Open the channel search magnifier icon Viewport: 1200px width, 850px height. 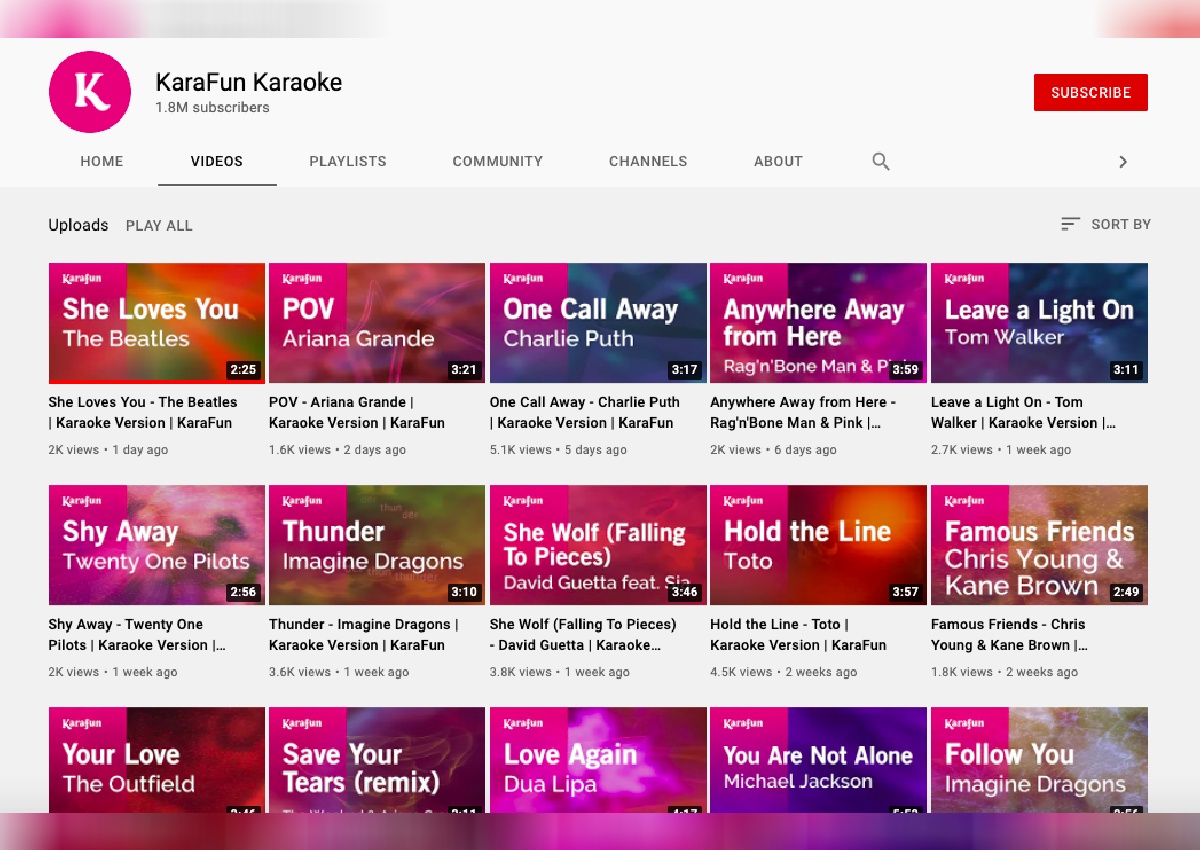881,161
